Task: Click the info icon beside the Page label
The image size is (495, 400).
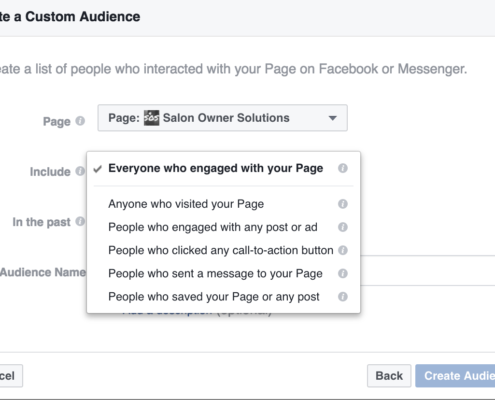Action: tap(80, 121)
